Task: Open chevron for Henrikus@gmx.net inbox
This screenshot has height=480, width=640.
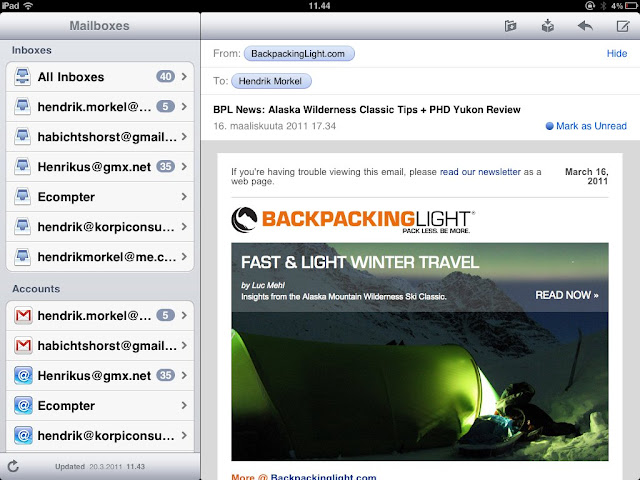Action: click(x=184, y=167)
